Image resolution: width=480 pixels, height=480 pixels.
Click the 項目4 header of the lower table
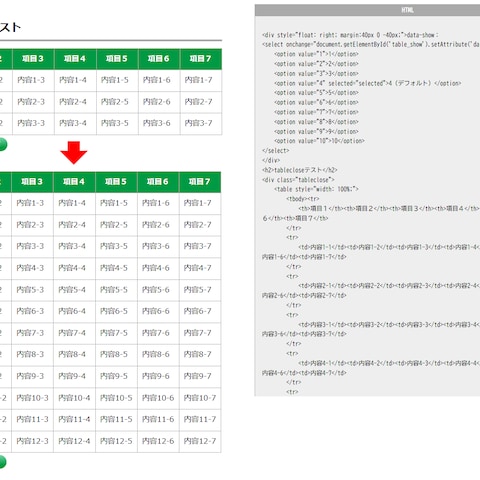74,182
